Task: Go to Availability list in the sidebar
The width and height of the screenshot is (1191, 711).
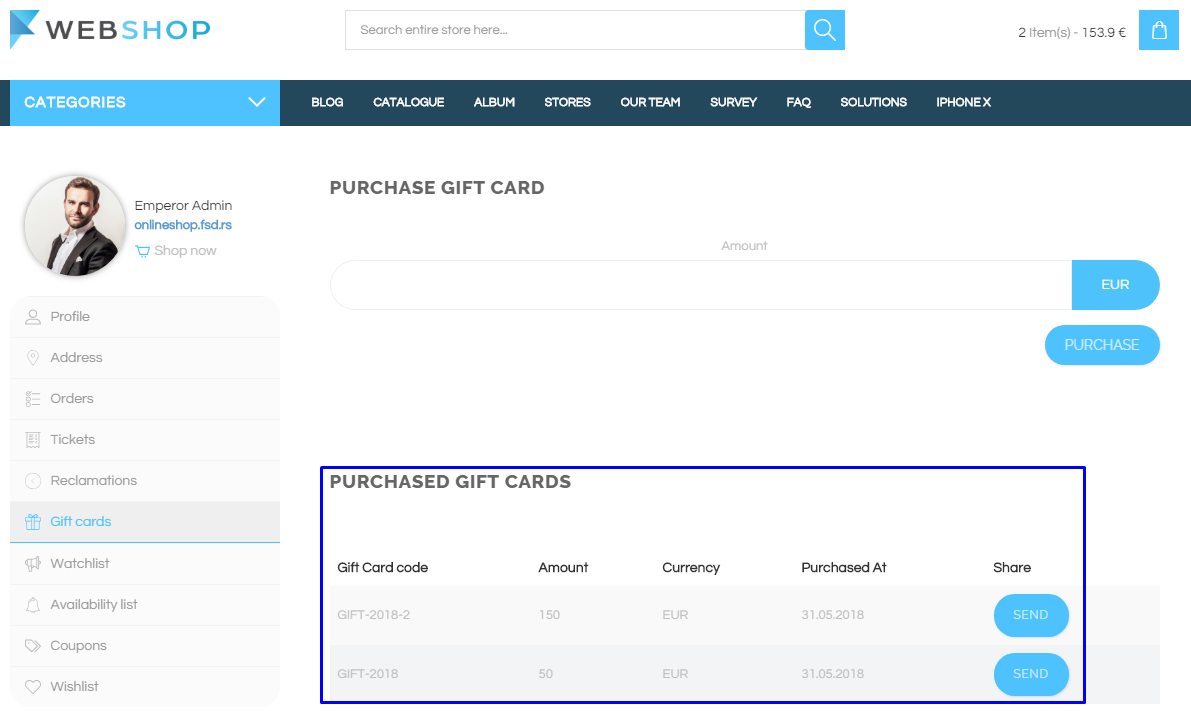Action: click(x=145, y=605)
